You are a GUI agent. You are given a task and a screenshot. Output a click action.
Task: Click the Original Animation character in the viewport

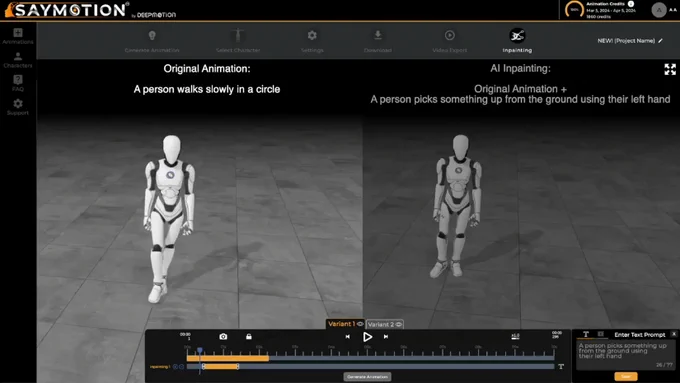(x=169, y=219)
